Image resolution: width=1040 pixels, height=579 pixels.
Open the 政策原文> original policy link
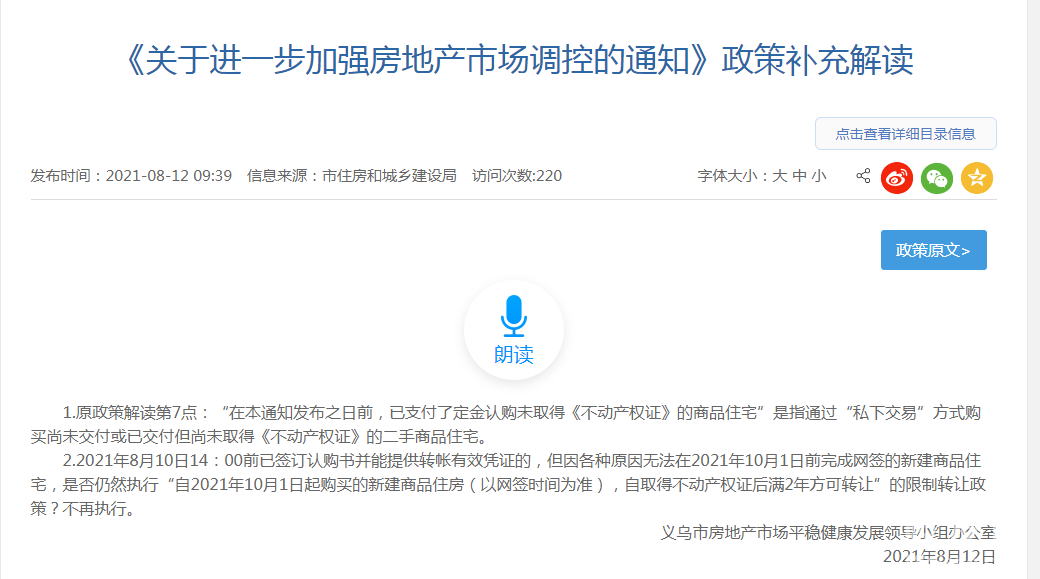pos(933,250)
